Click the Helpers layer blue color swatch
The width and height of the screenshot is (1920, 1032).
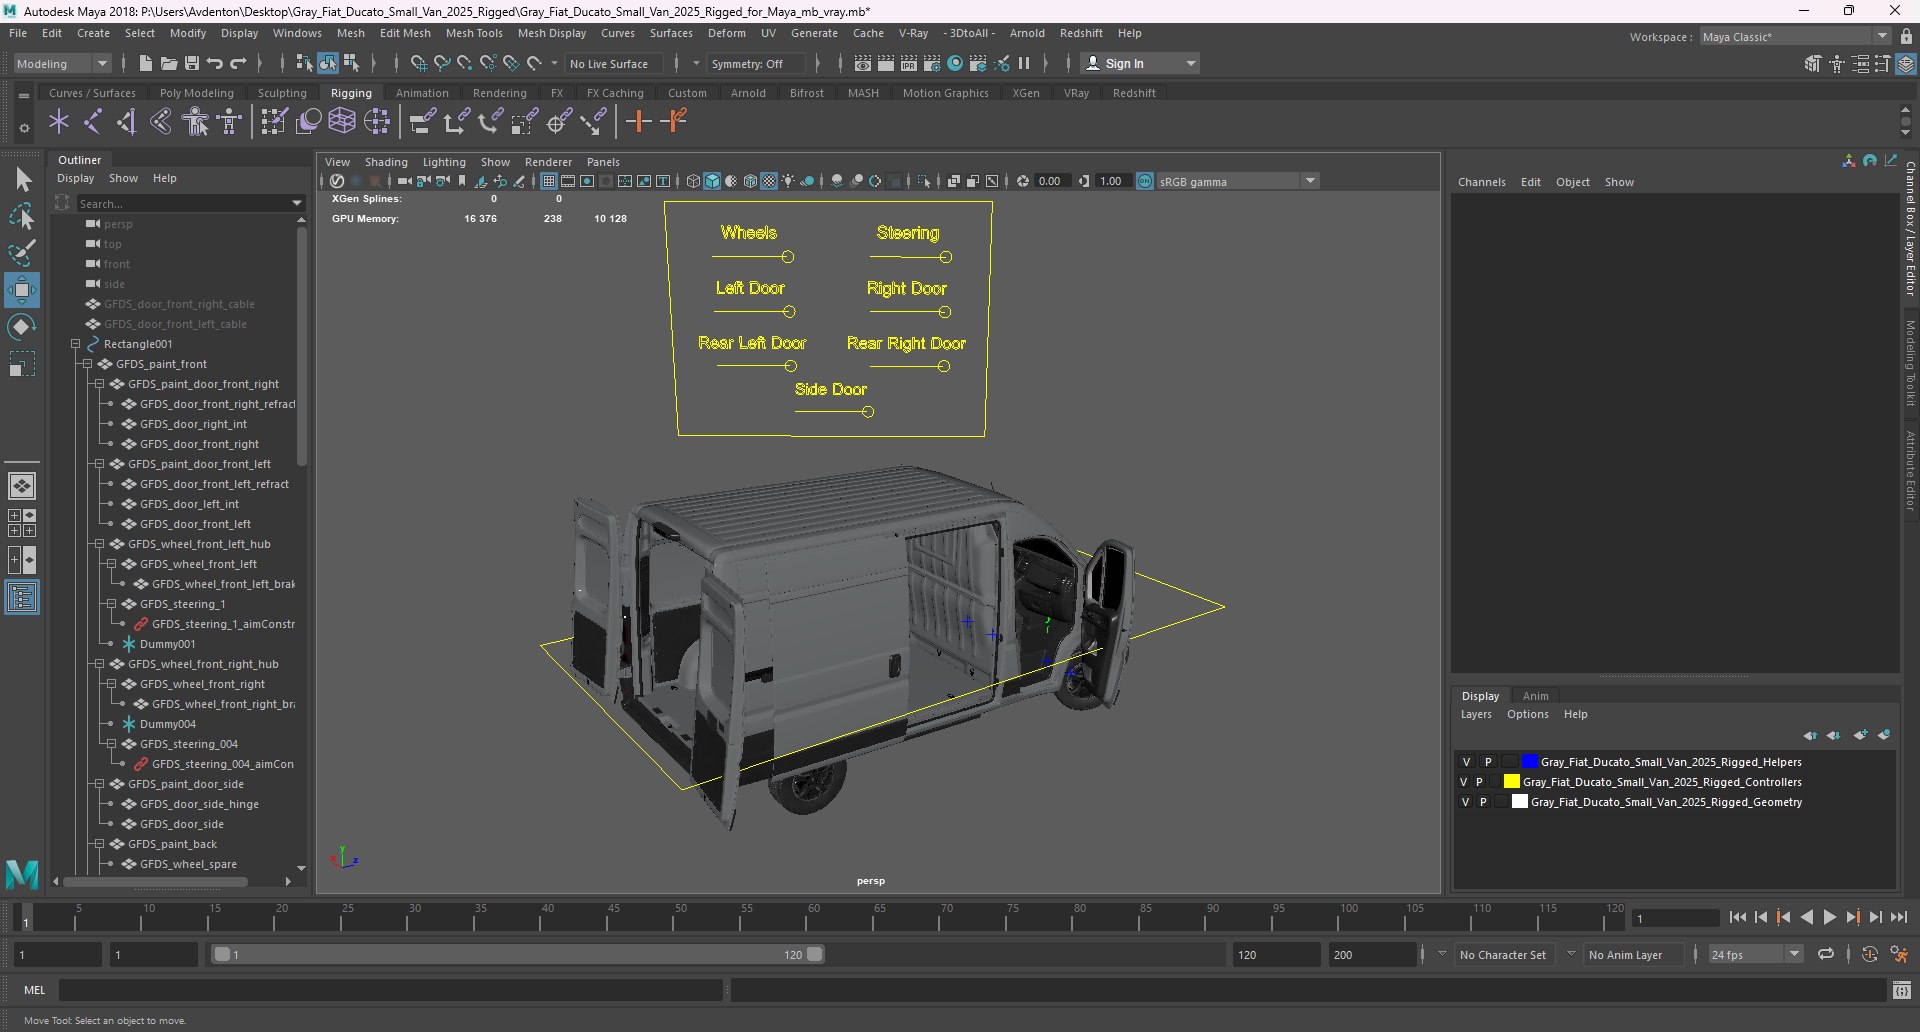(1529, 762)
